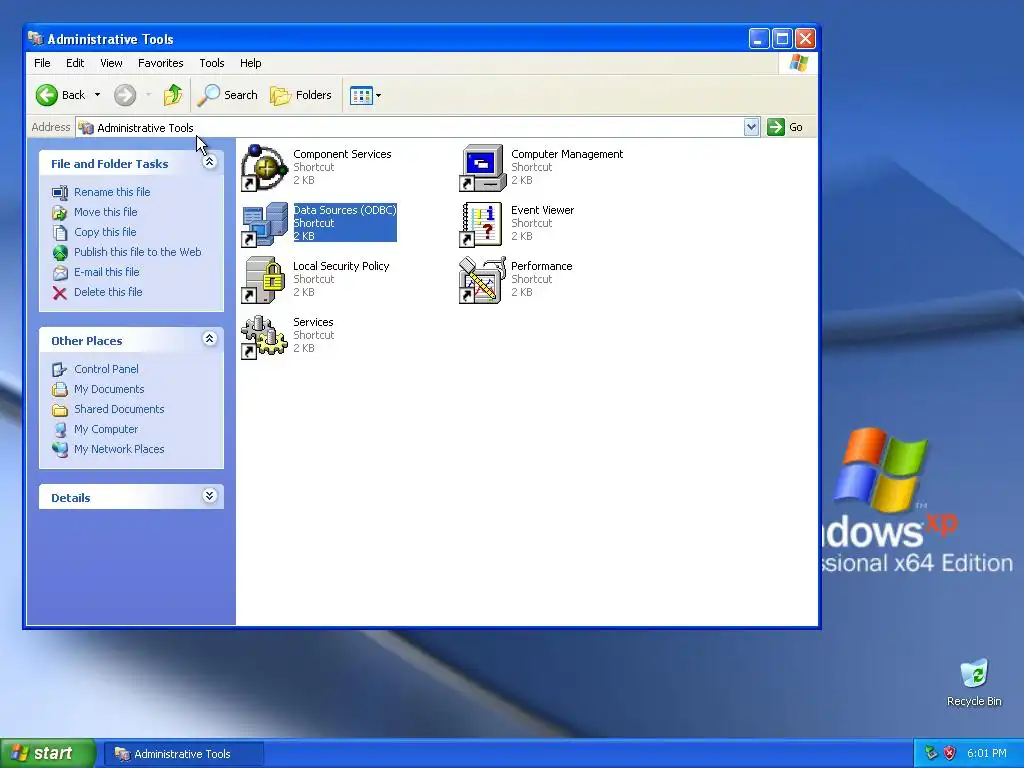Open the Tools menu
This screenshot has width=1024, height=768.
(212, 63)
